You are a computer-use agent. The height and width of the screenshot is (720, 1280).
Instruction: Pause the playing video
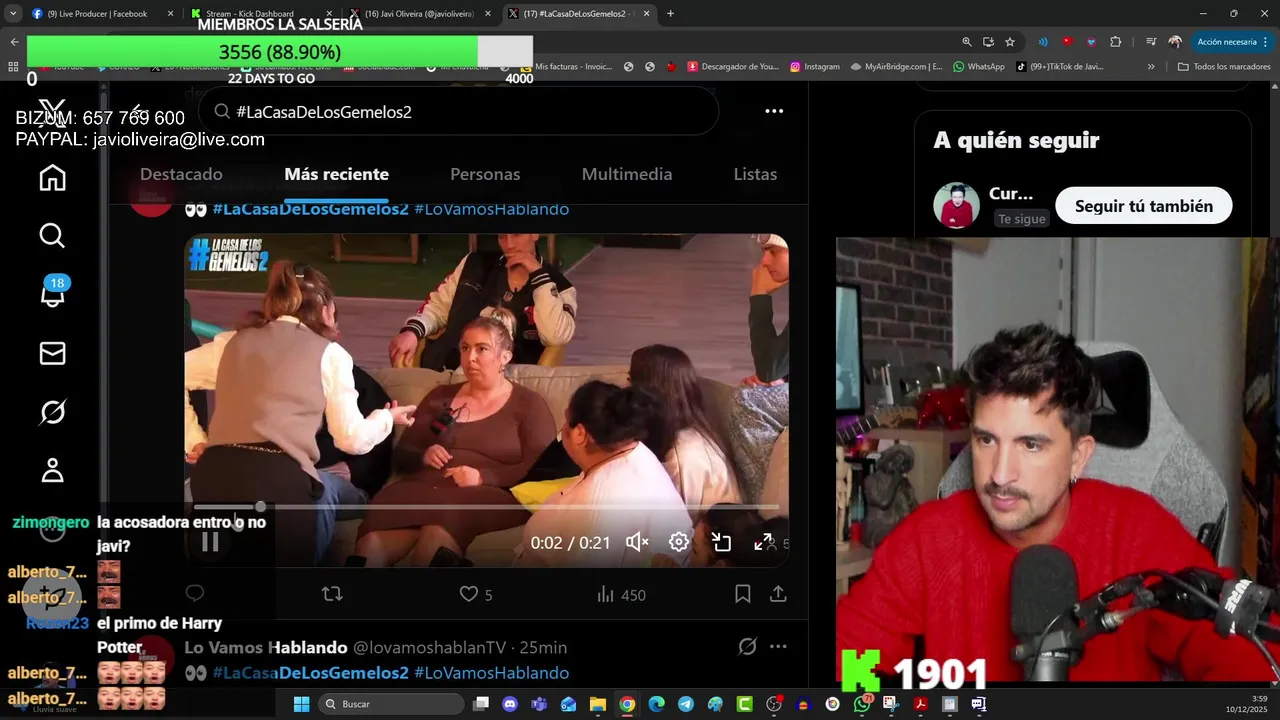(x=210, y=542)
